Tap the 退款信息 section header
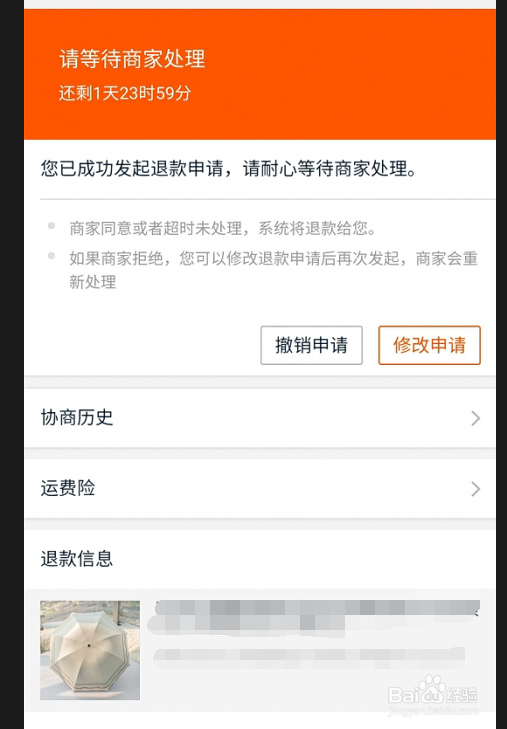This screenshot has width=507, height=729. 77,559
